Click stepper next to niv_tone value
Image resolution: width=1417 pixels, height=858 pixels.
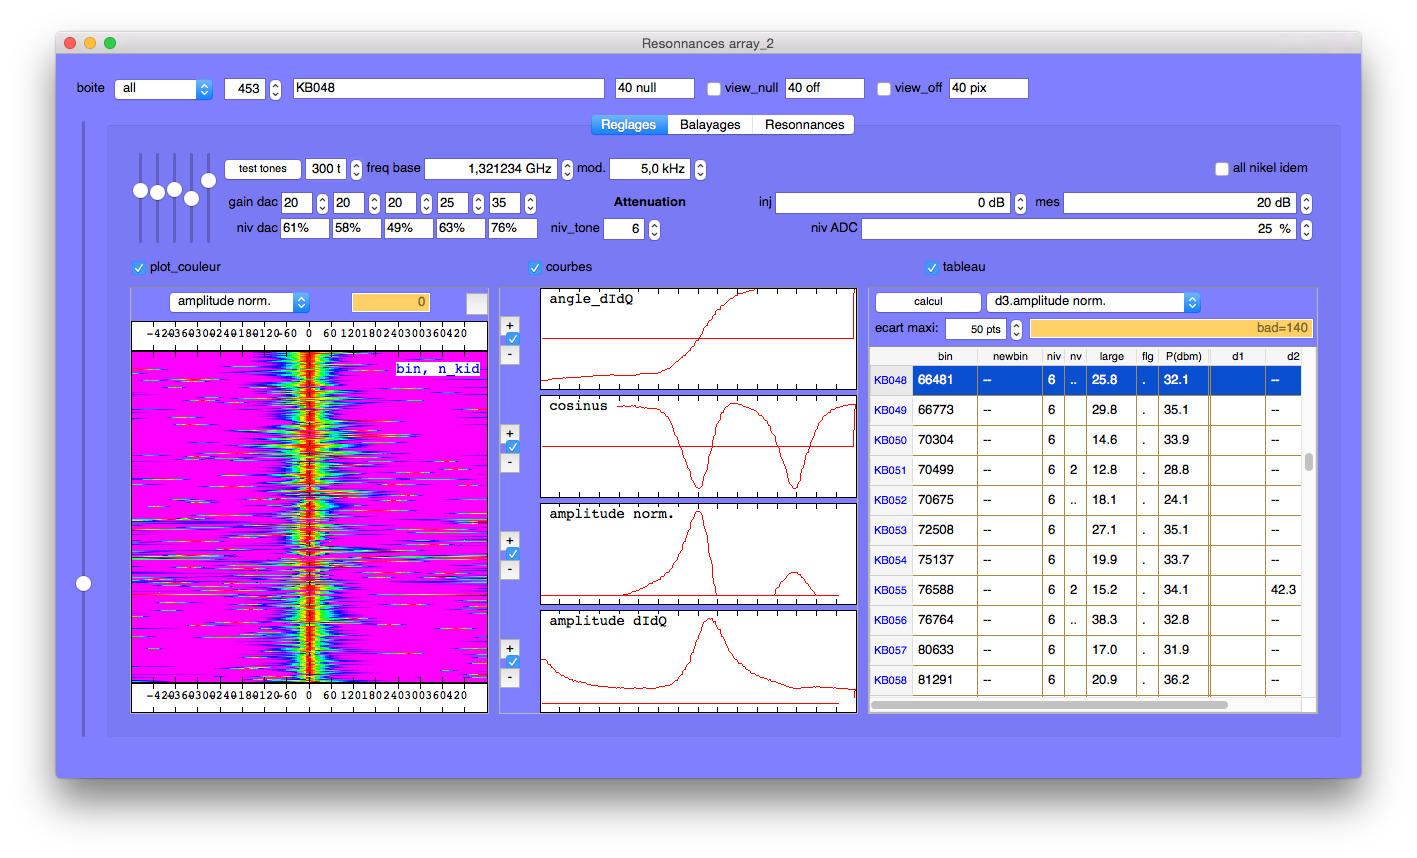click(x=654, y=229)
